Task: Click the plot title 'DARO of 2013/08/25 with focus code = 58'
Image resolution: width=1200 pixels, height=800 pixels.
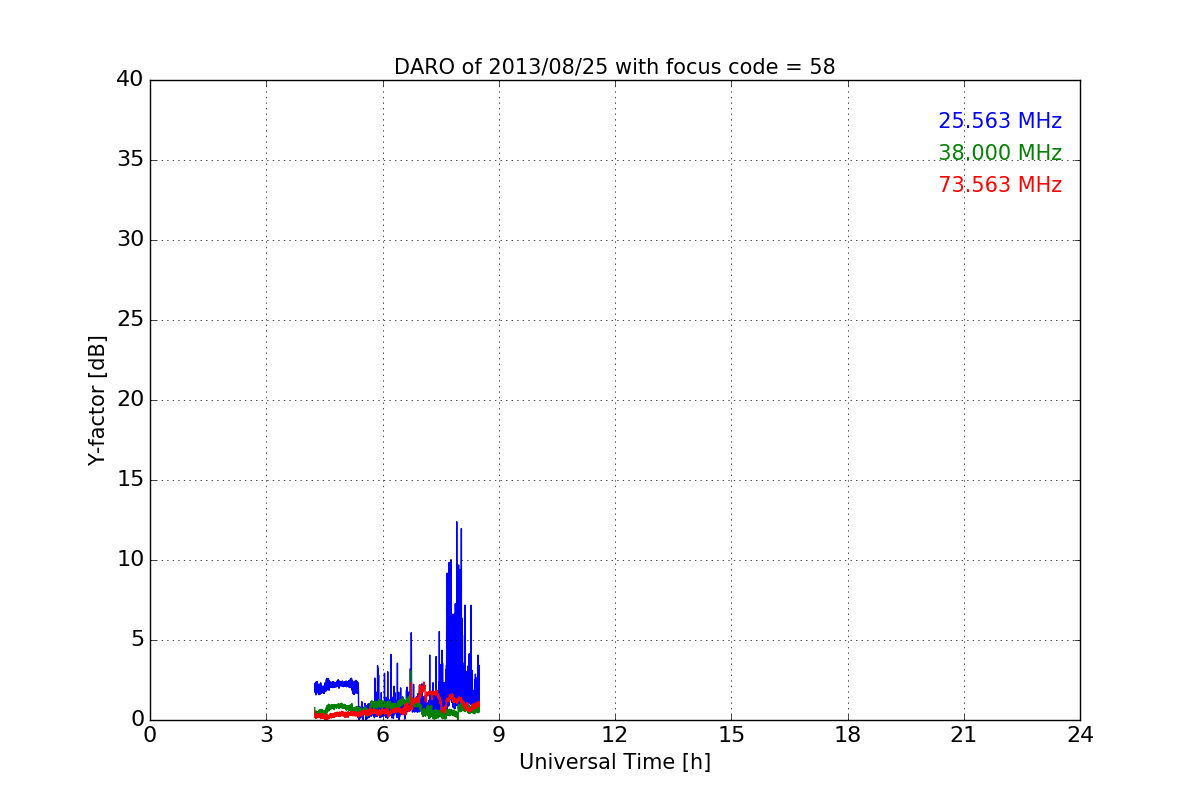Action: pos(614,67)
